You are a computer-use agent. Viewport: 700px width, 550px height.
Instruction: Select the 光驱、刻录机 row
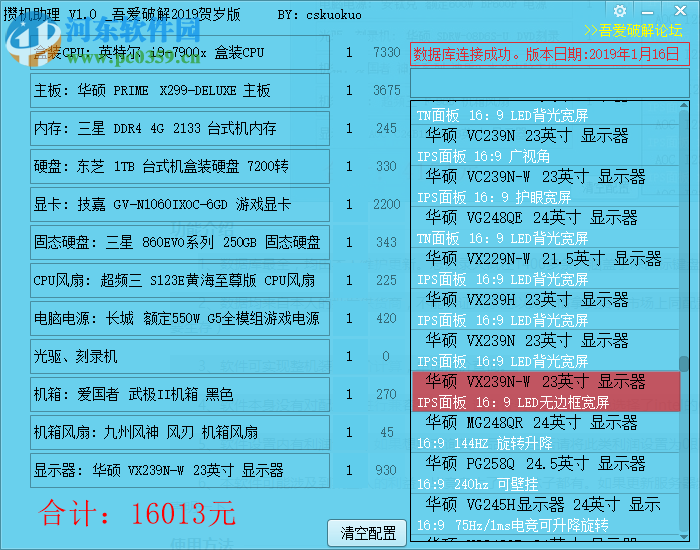point(180,356)
